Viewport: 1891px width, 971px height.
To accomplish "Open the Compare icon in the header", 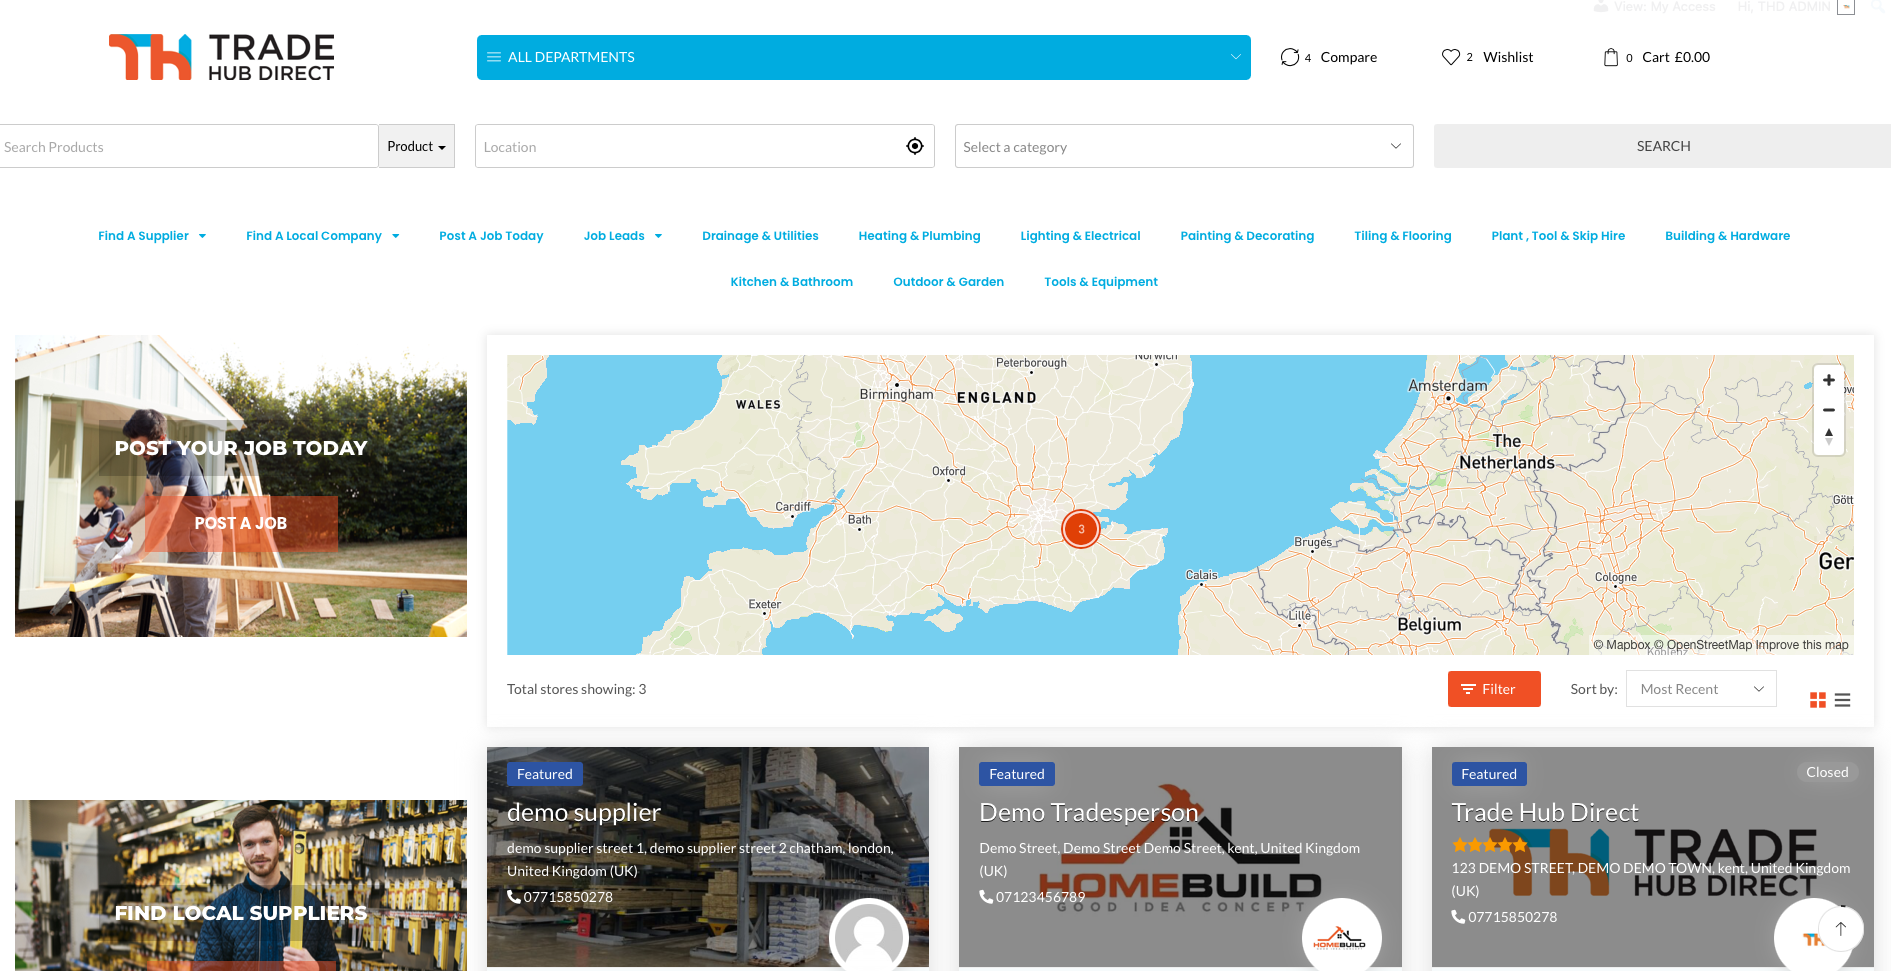I will pyautogui.click(x=1290, y=57).
